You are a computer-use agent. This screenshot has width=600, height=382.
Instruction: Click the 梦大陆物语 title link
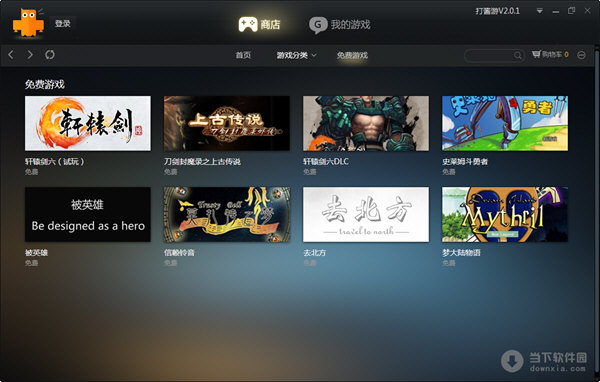coord(461,253)
